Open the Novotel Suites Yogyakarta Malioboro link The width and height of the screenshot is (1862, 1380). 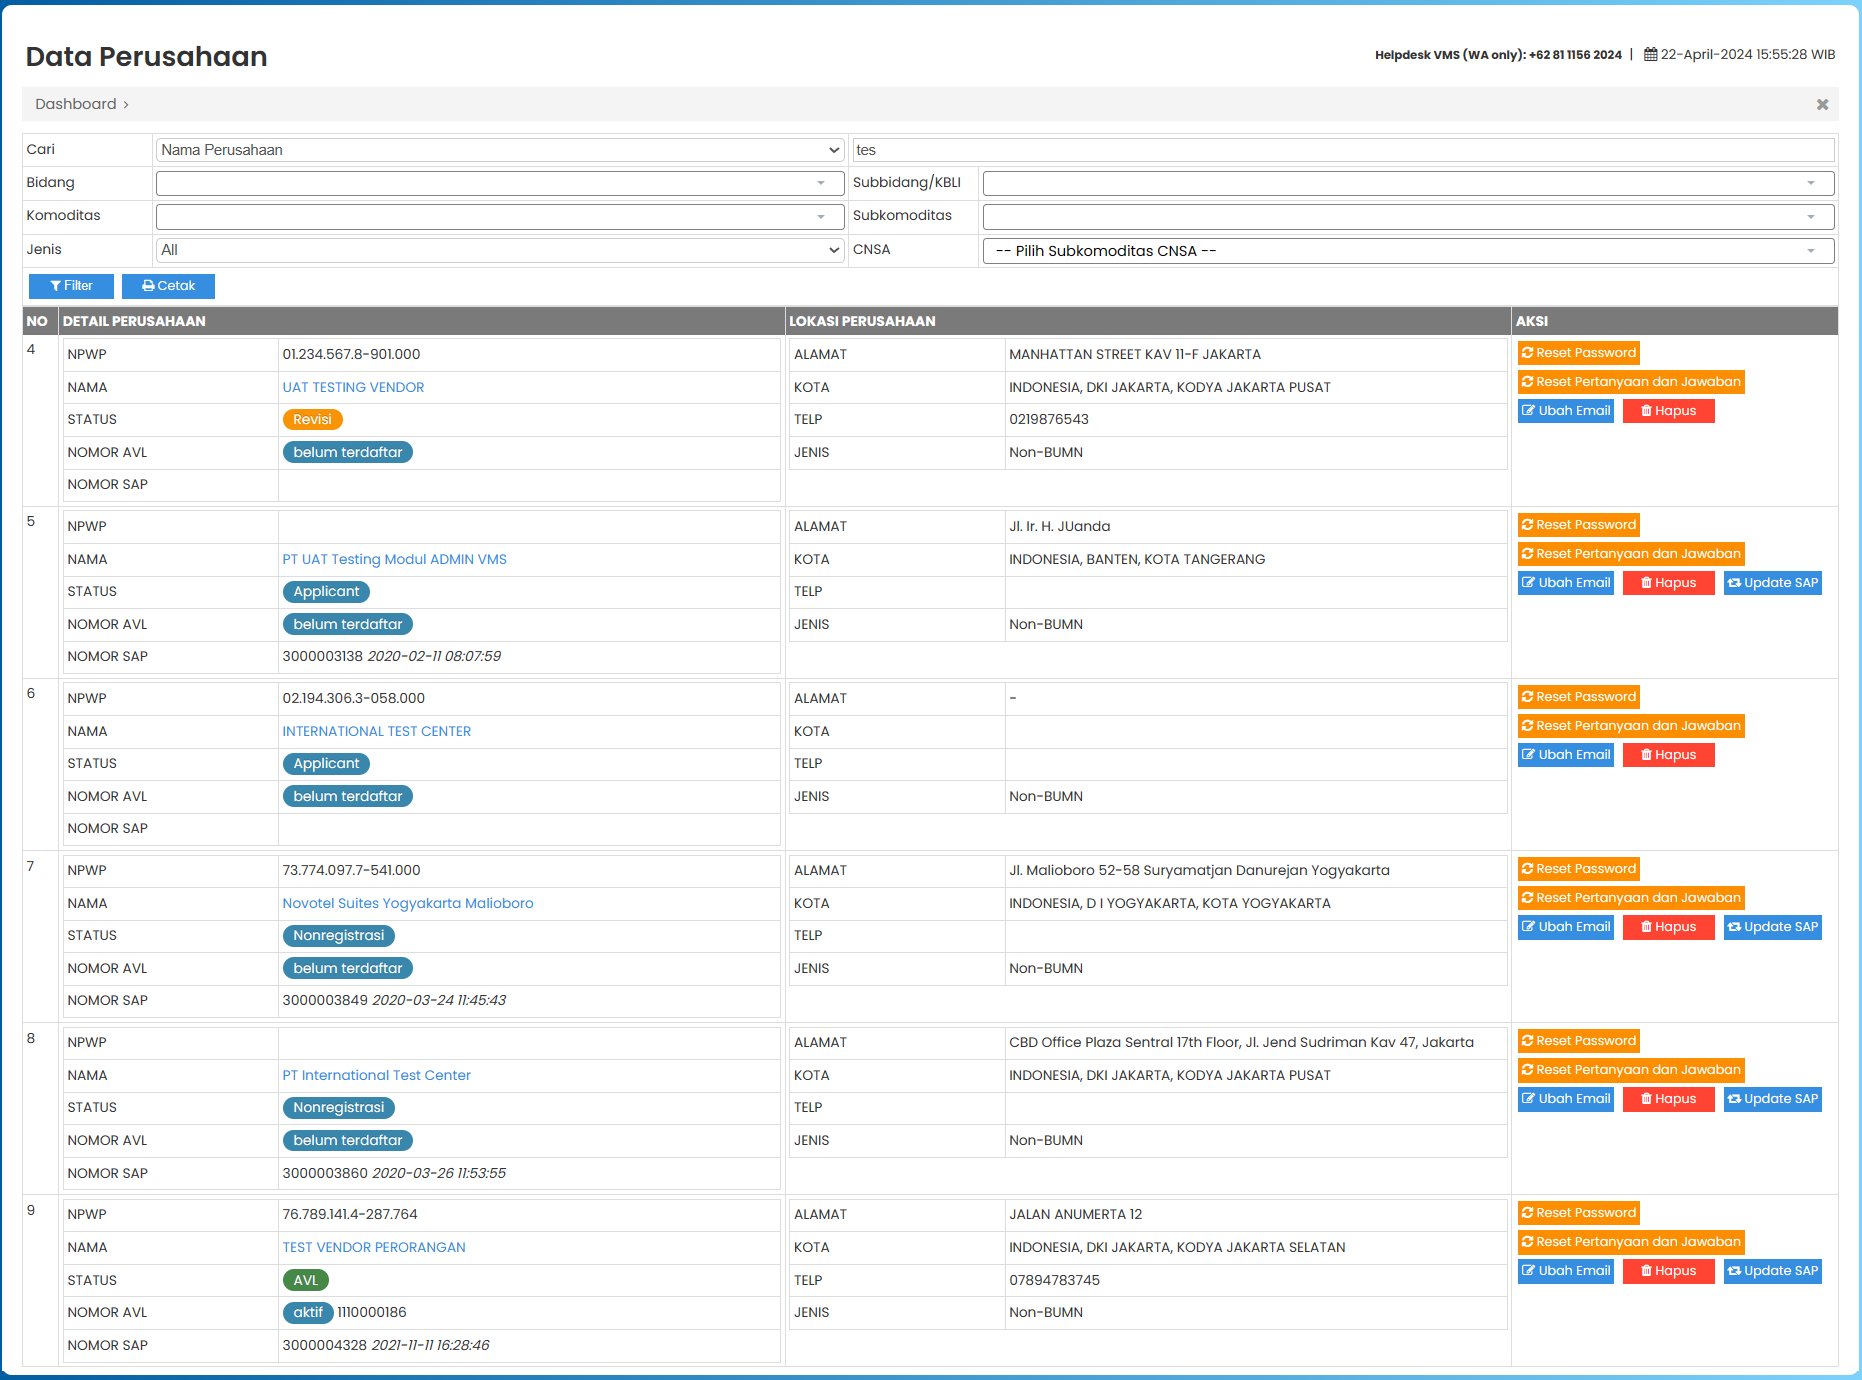(x=407, y=903)
